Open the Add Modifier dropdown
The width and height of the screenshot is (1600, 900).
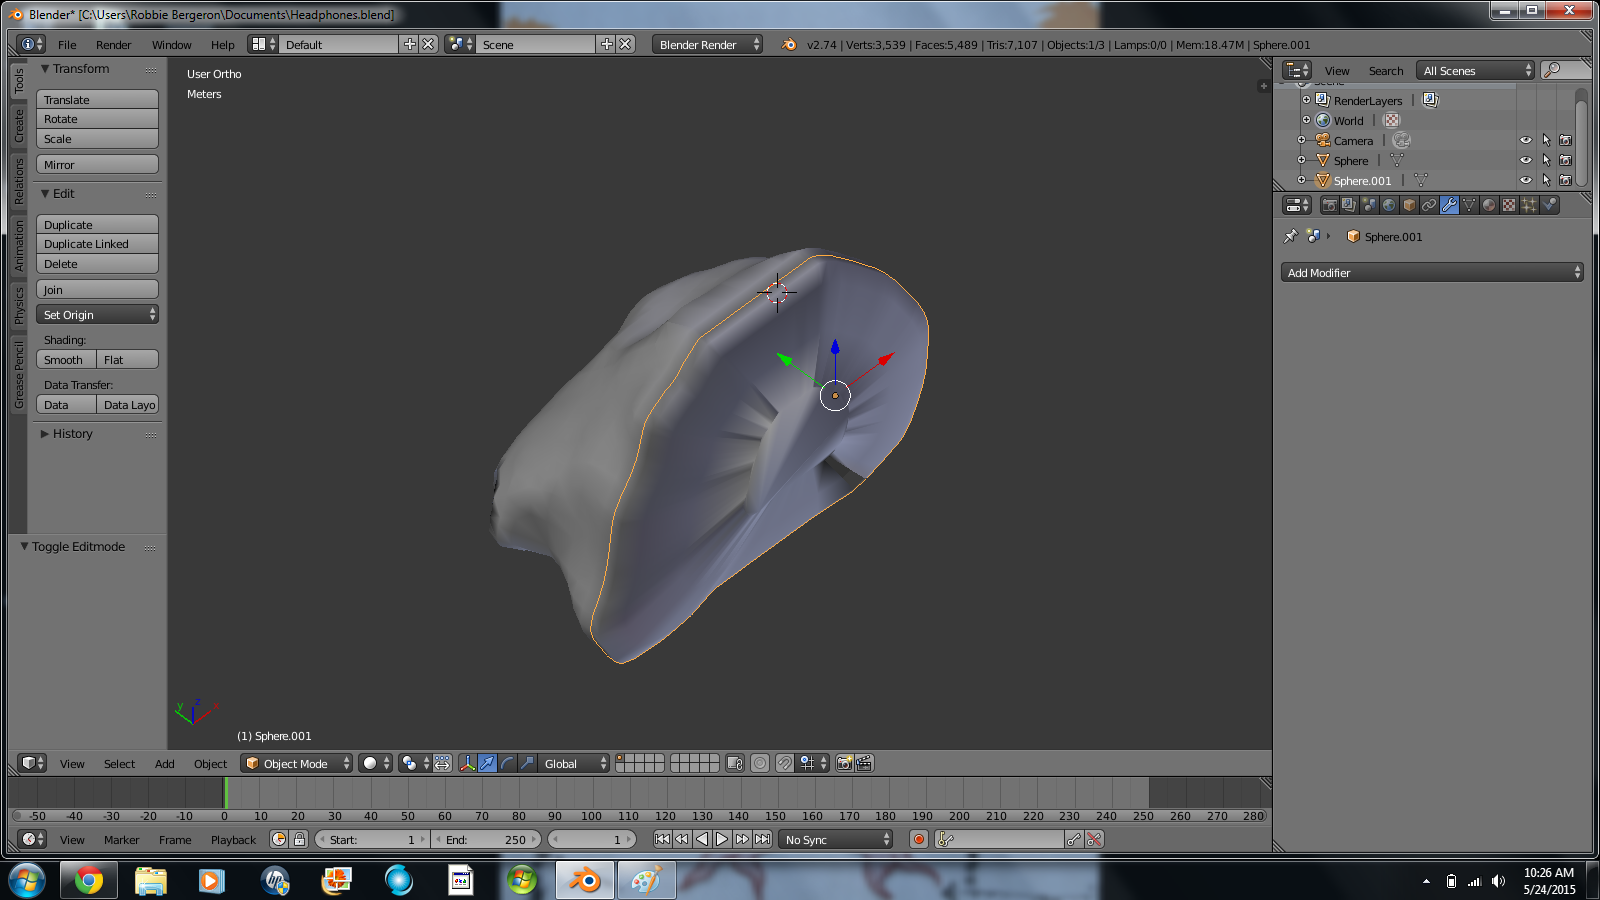(x=1431, y=273)
